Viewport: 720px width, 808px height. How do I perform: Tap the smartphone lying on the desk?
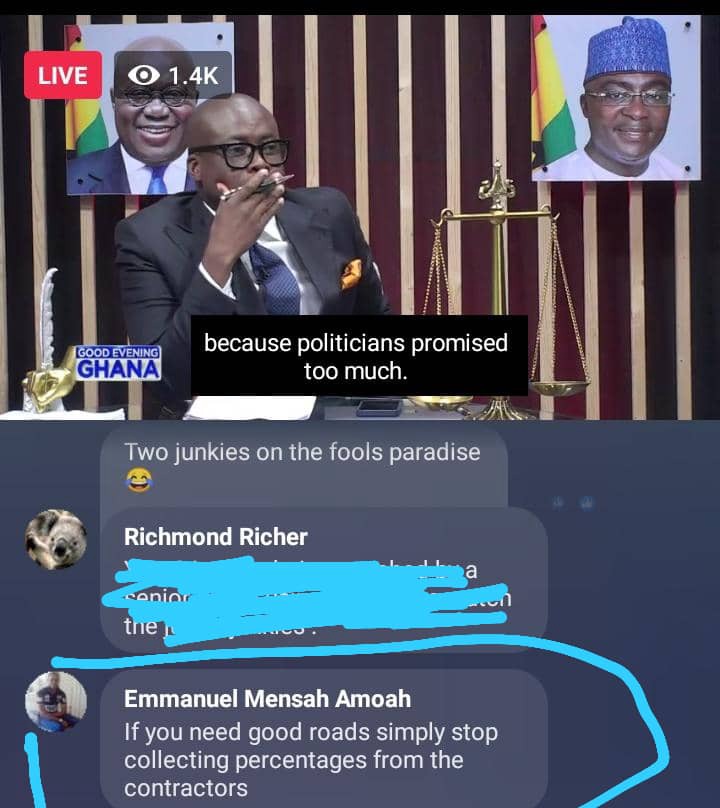(379, 407)
